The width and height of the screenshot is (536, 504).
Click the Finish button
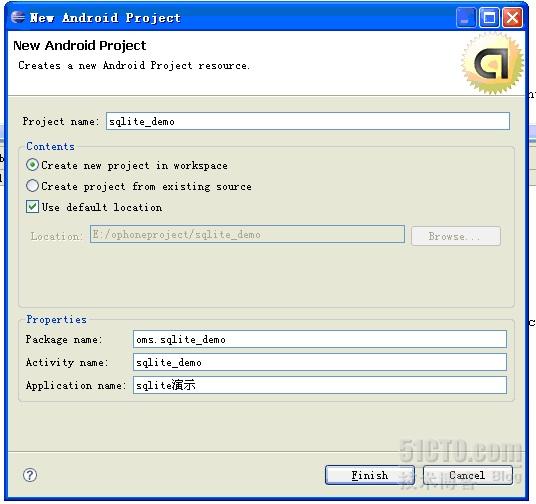coord(370,475)
